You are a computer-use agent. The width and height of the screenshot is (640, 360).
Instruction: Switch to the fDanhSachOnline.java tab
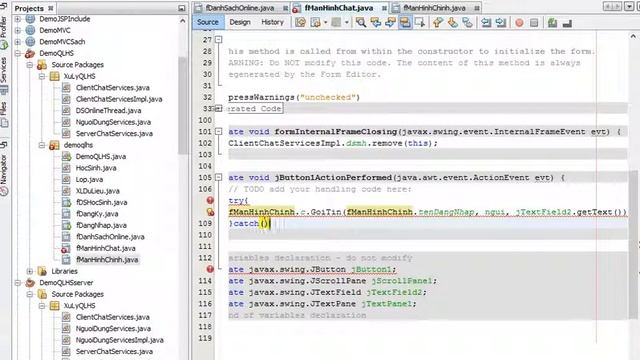[x=240, y=8]
